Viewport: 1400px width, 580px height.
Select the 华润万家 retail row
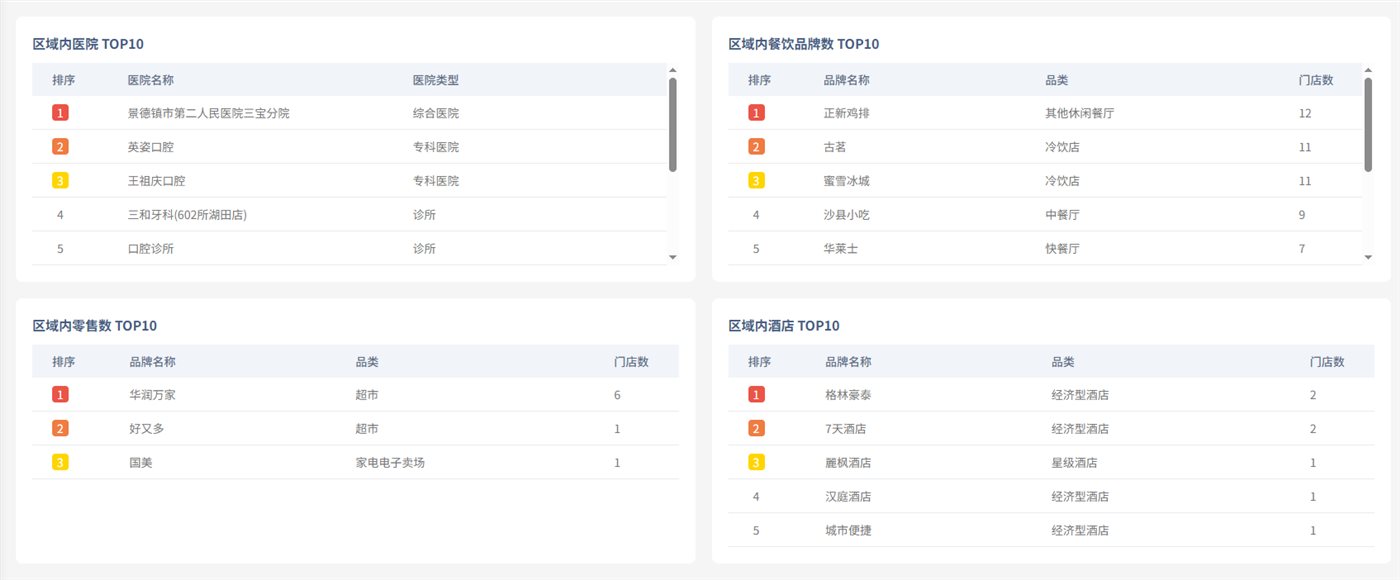coord(355,395)
